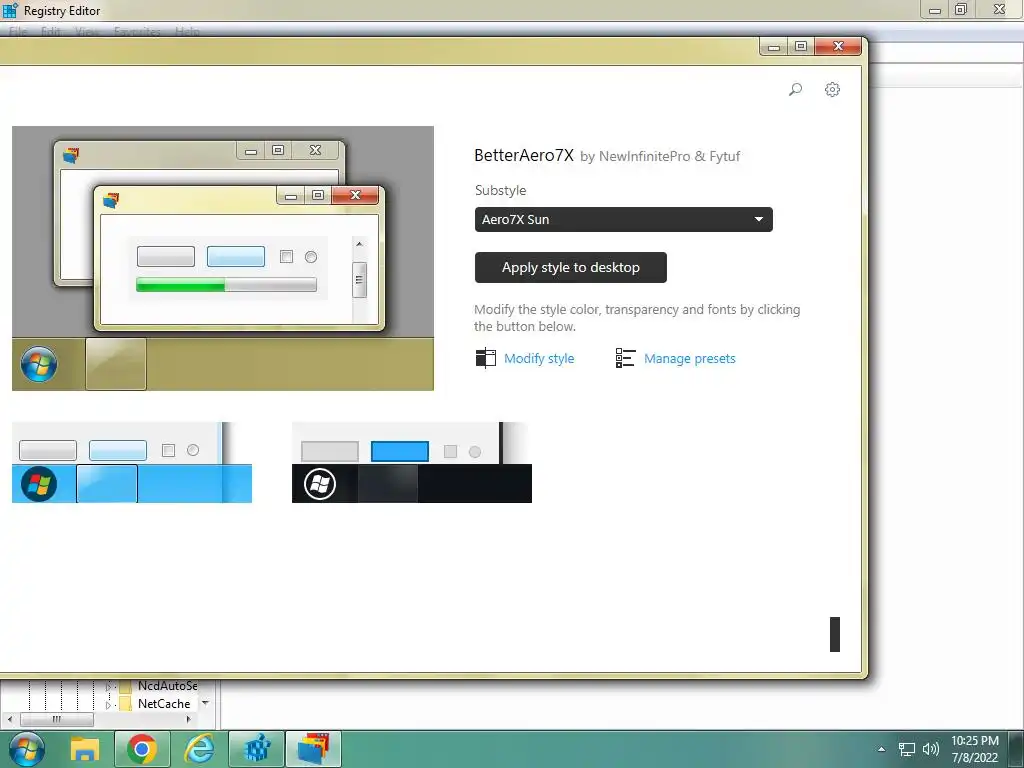Click the Registry Editor title bar icon
Image resolution: width=1024 pixels, height=768 pixels.
[10, 10]
